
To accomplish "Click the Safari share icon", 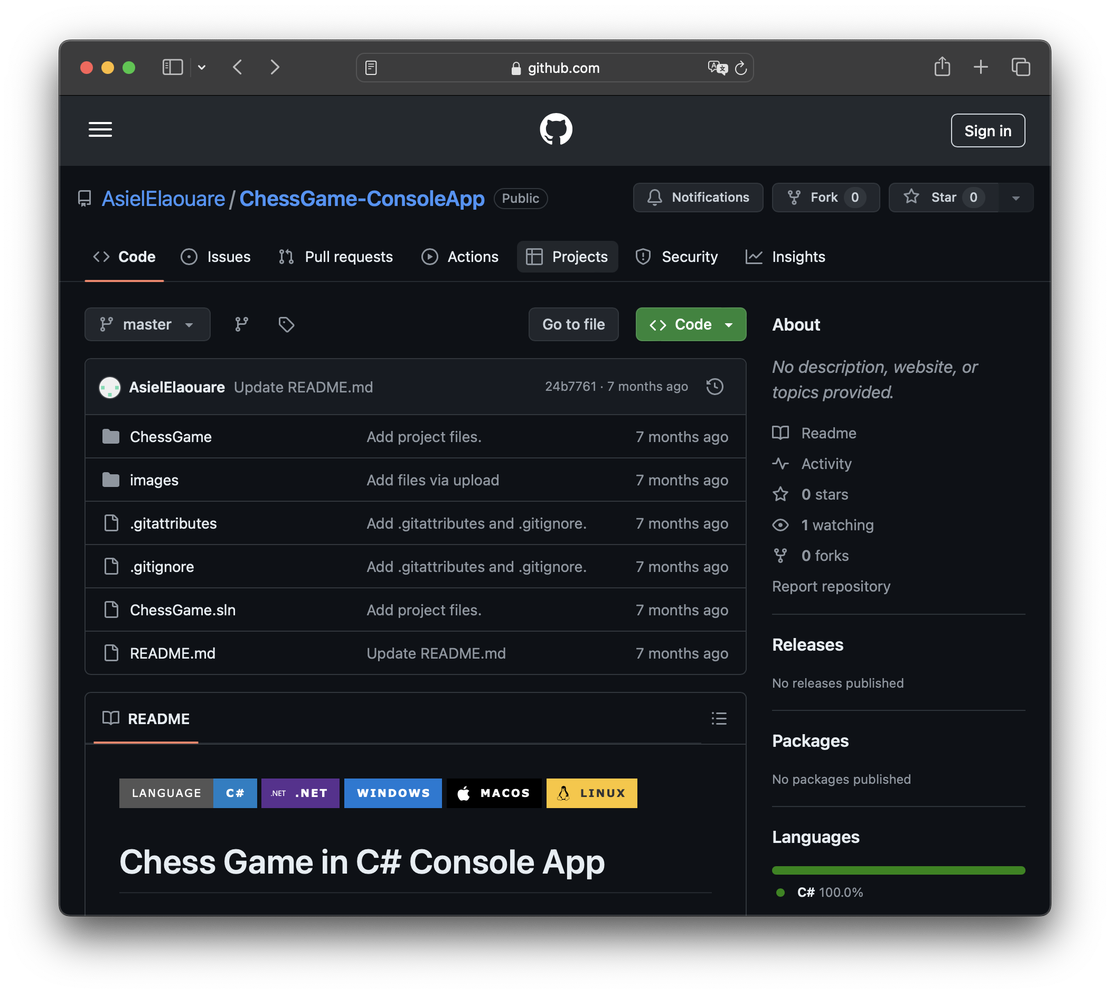I will (941, 66).
